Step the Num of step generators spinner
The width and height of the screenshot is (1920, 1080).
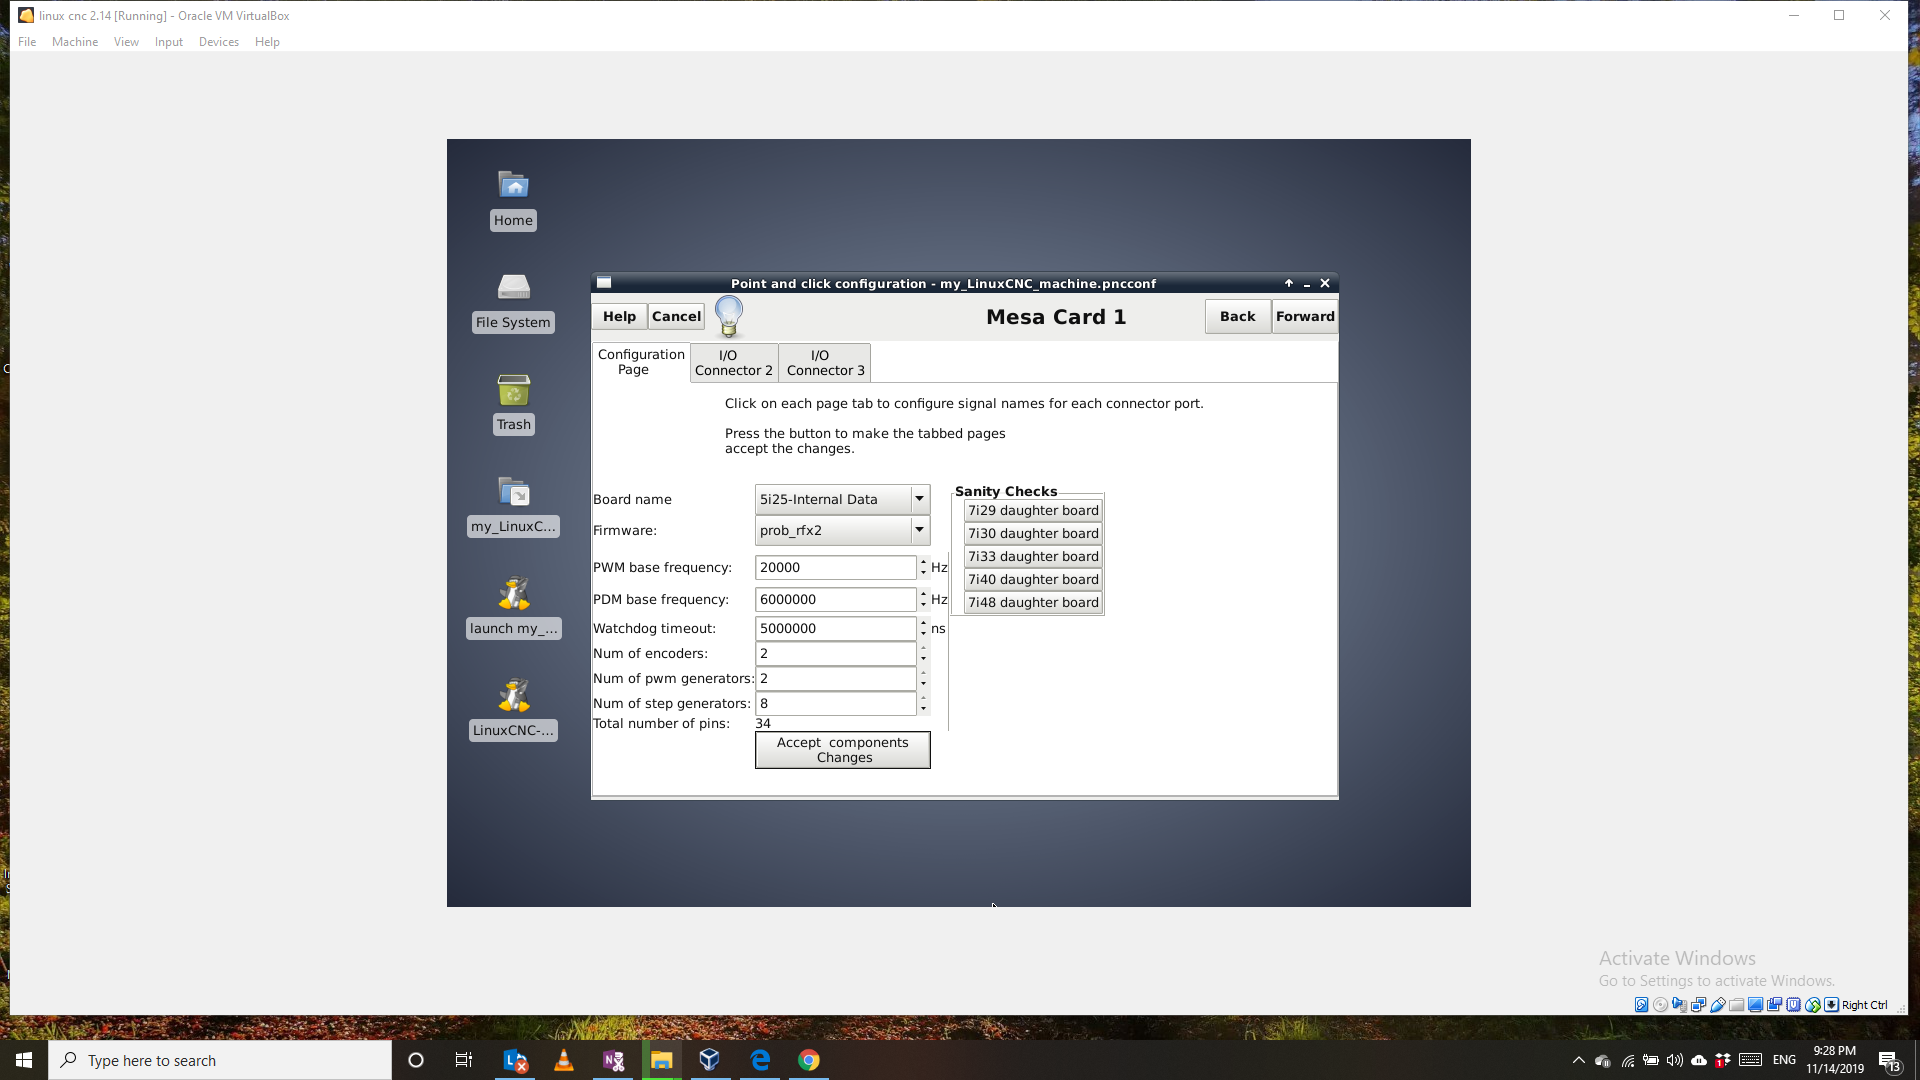pyautogui.click(x=923, y=703)
